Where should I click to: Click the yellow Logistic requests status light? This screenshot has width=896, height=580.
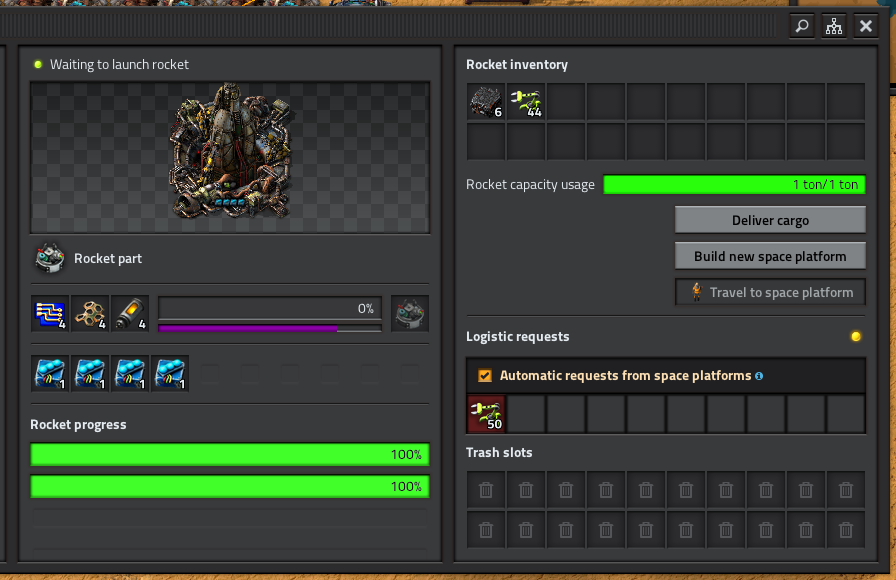tap(855, 337)
